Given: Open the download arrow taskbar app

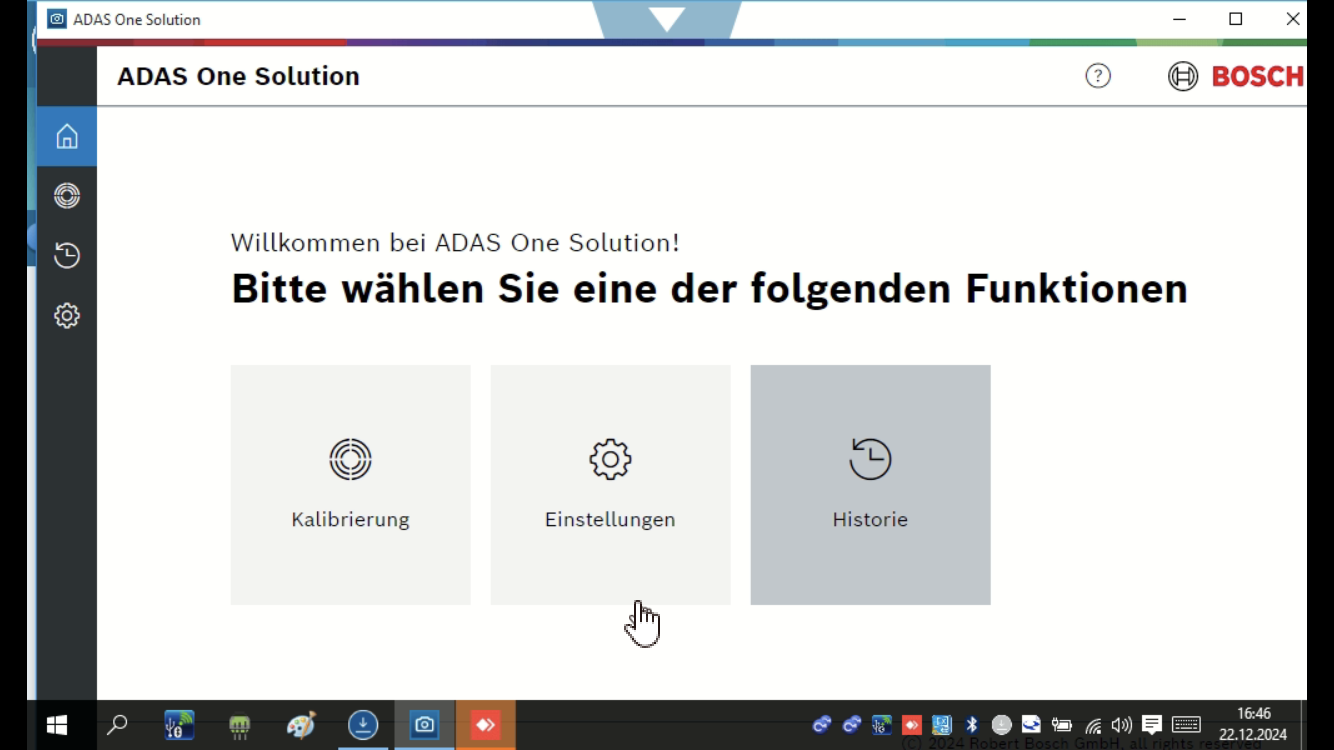Looking at the screenshot, I should point(363,725).
